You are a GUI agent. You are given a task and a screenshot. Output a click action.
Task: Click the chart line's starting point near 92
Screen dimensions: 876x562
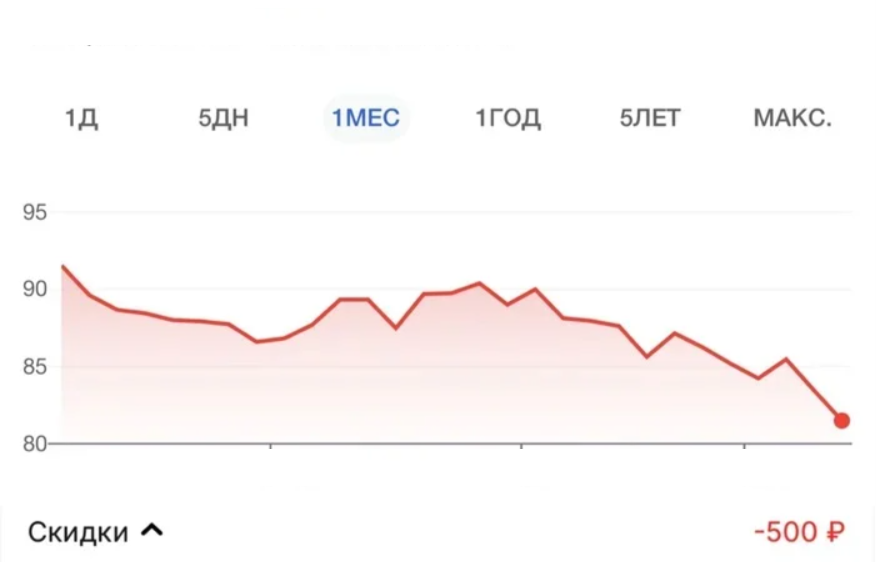(x=63, y=266)
